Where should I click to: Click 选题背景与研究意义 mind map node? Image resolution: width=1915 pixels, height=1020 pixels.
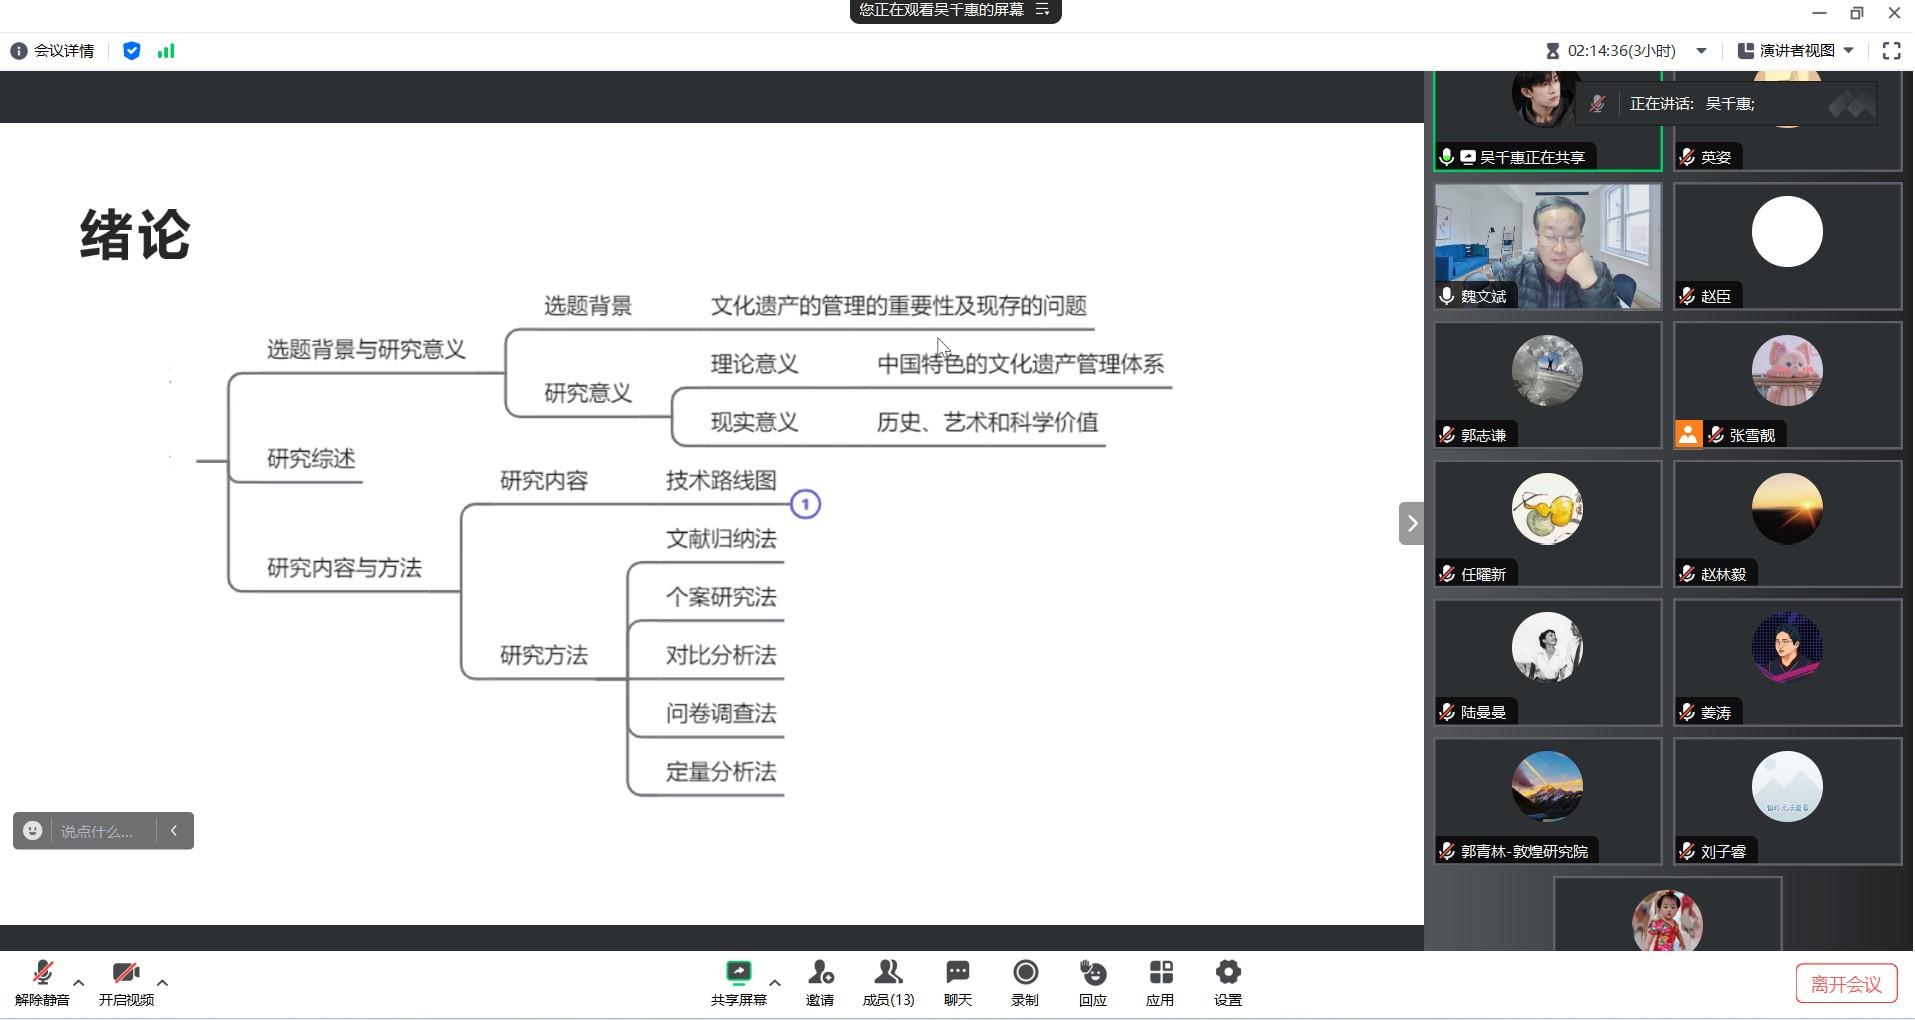coord(366,349)
